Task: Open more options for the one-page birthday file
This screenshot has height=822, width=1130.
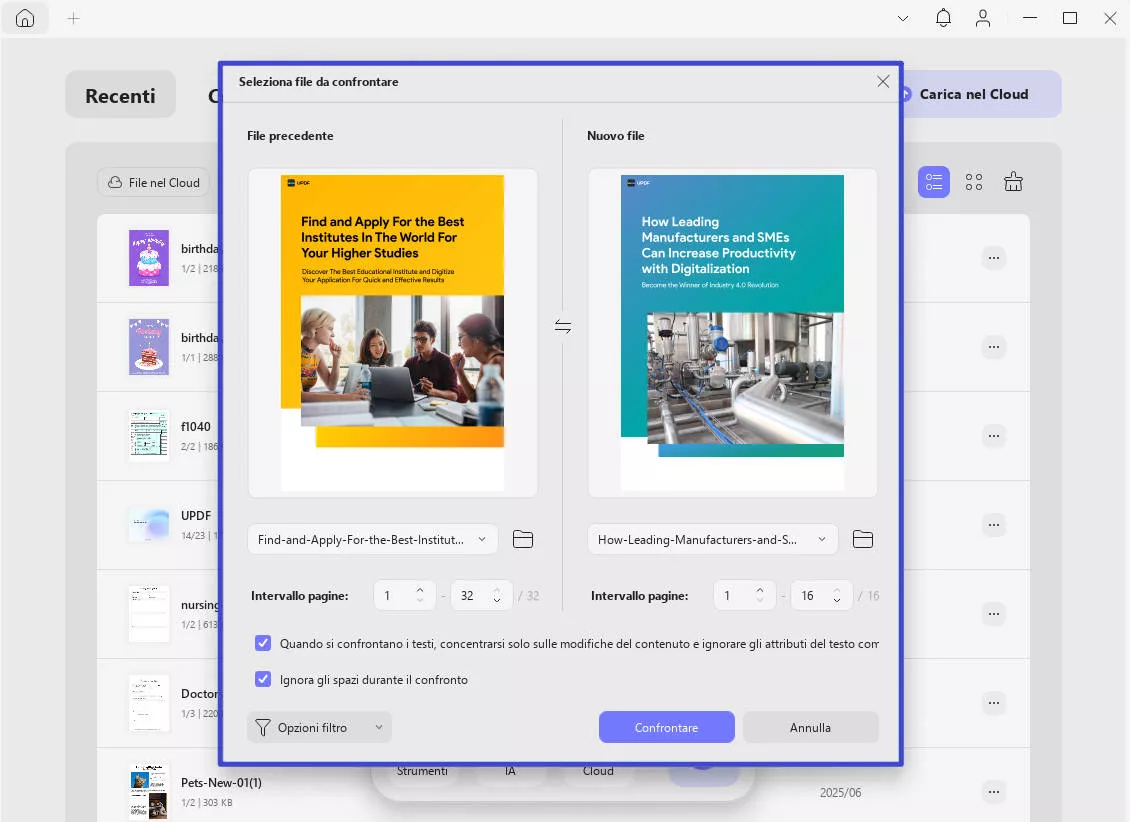Action: pyautogui.click(x=994, y=347)
